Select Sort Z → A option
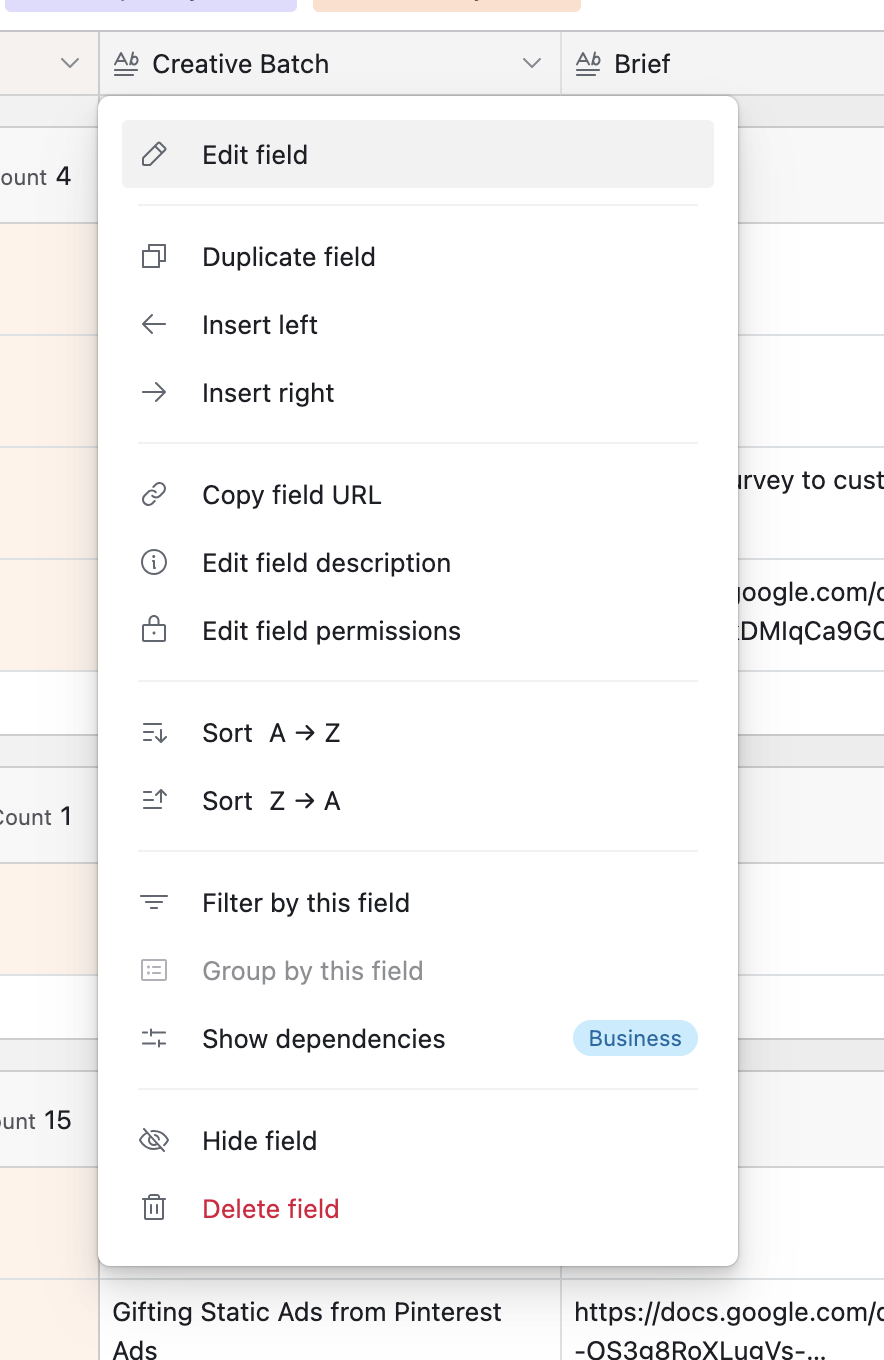 click(271, 801)
